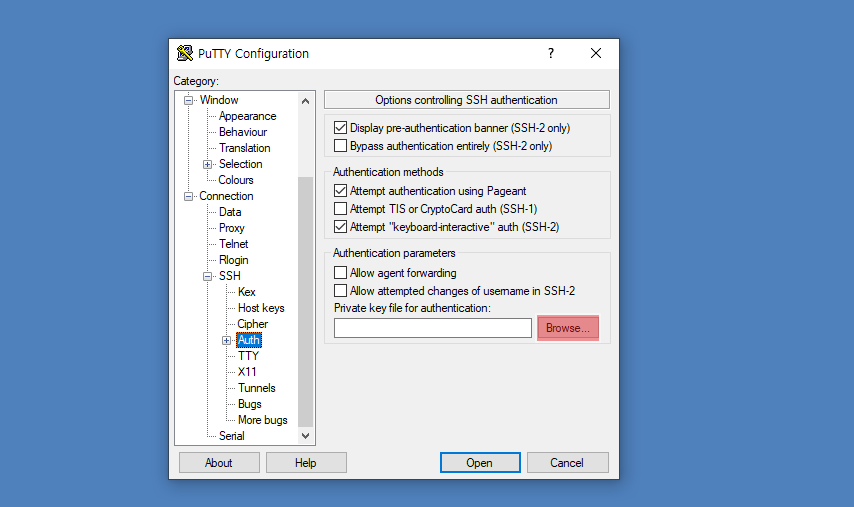The width and height of the screenshot is (854, 507).
Task: Select X11 under SSH
Action: pos(247,372)
